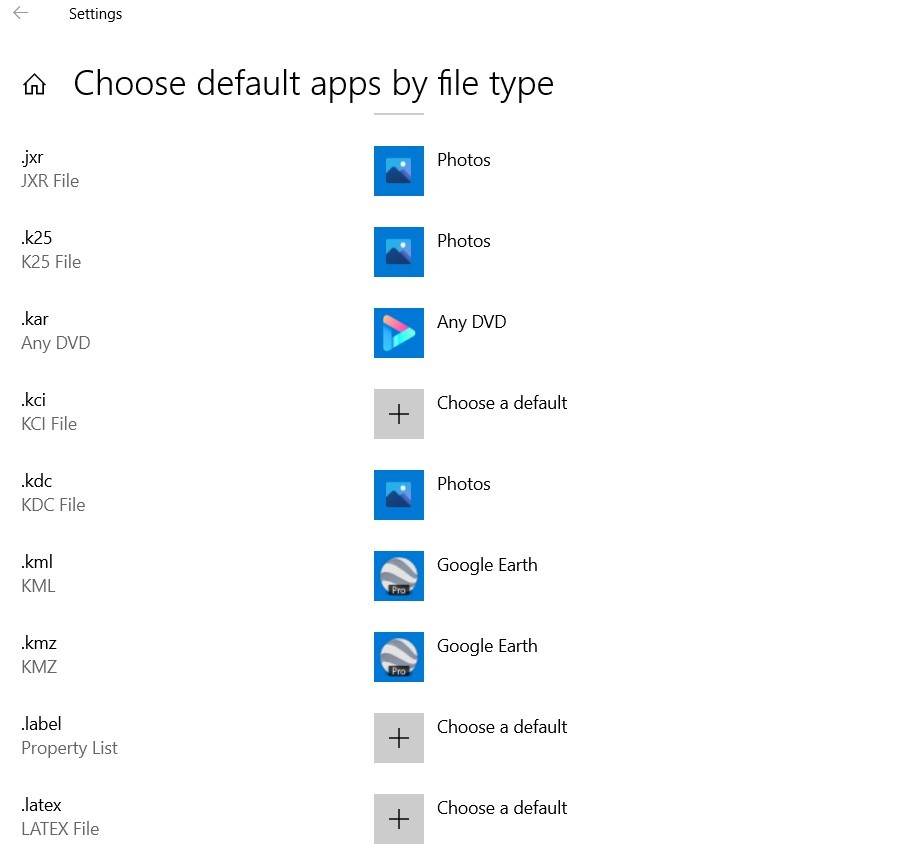Click the Photos app name beside .kdc
The height and width of the screenshot is (863, 918).
(x=463, y=484)
